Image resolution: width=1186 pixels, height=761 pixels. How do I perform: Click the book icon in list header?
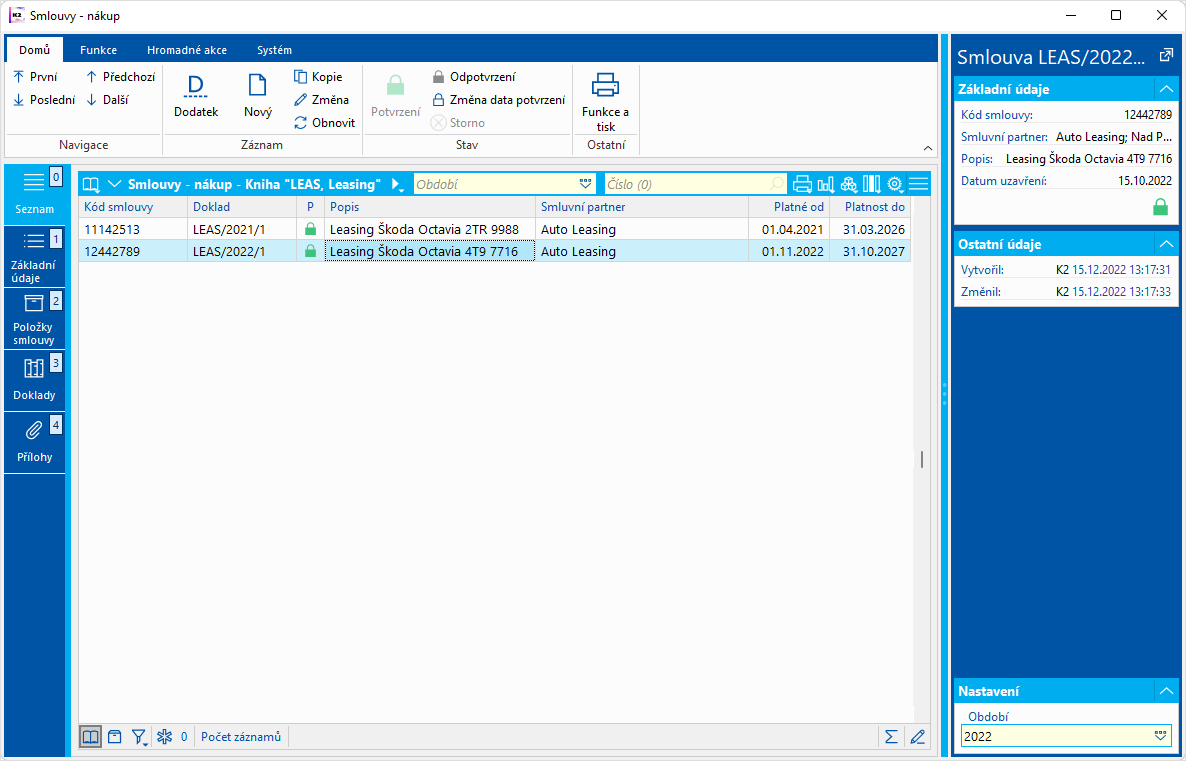coord(92,184)
